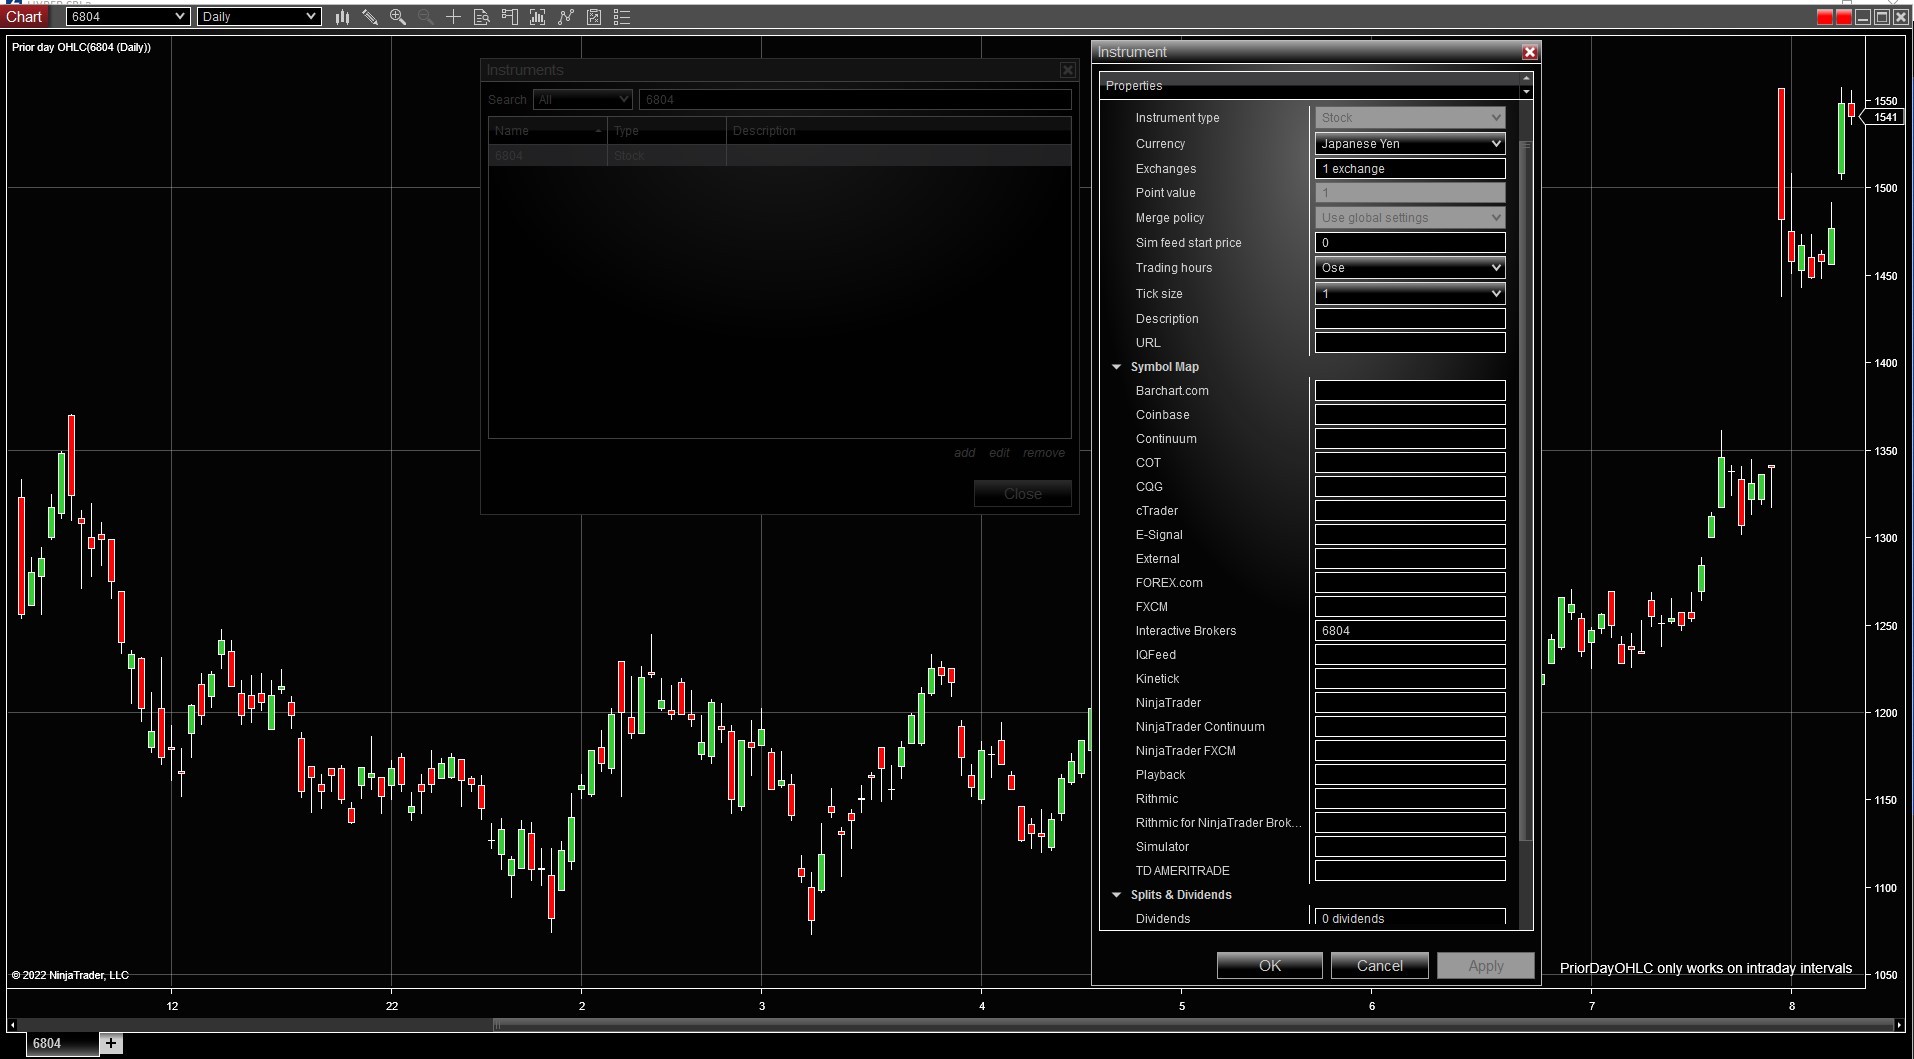
Task: Click the edit link in Instruments window
Action: (x=999, y=453)
